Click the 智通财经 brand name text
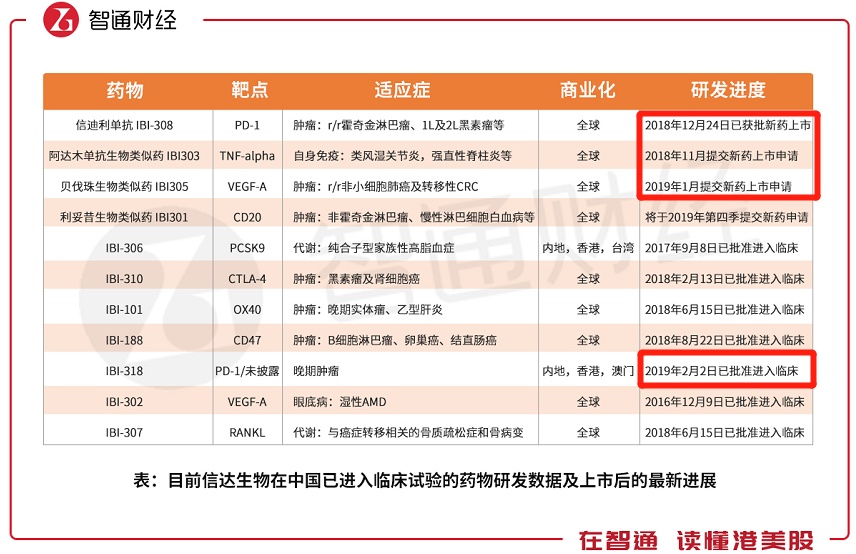 coord(133,20)
